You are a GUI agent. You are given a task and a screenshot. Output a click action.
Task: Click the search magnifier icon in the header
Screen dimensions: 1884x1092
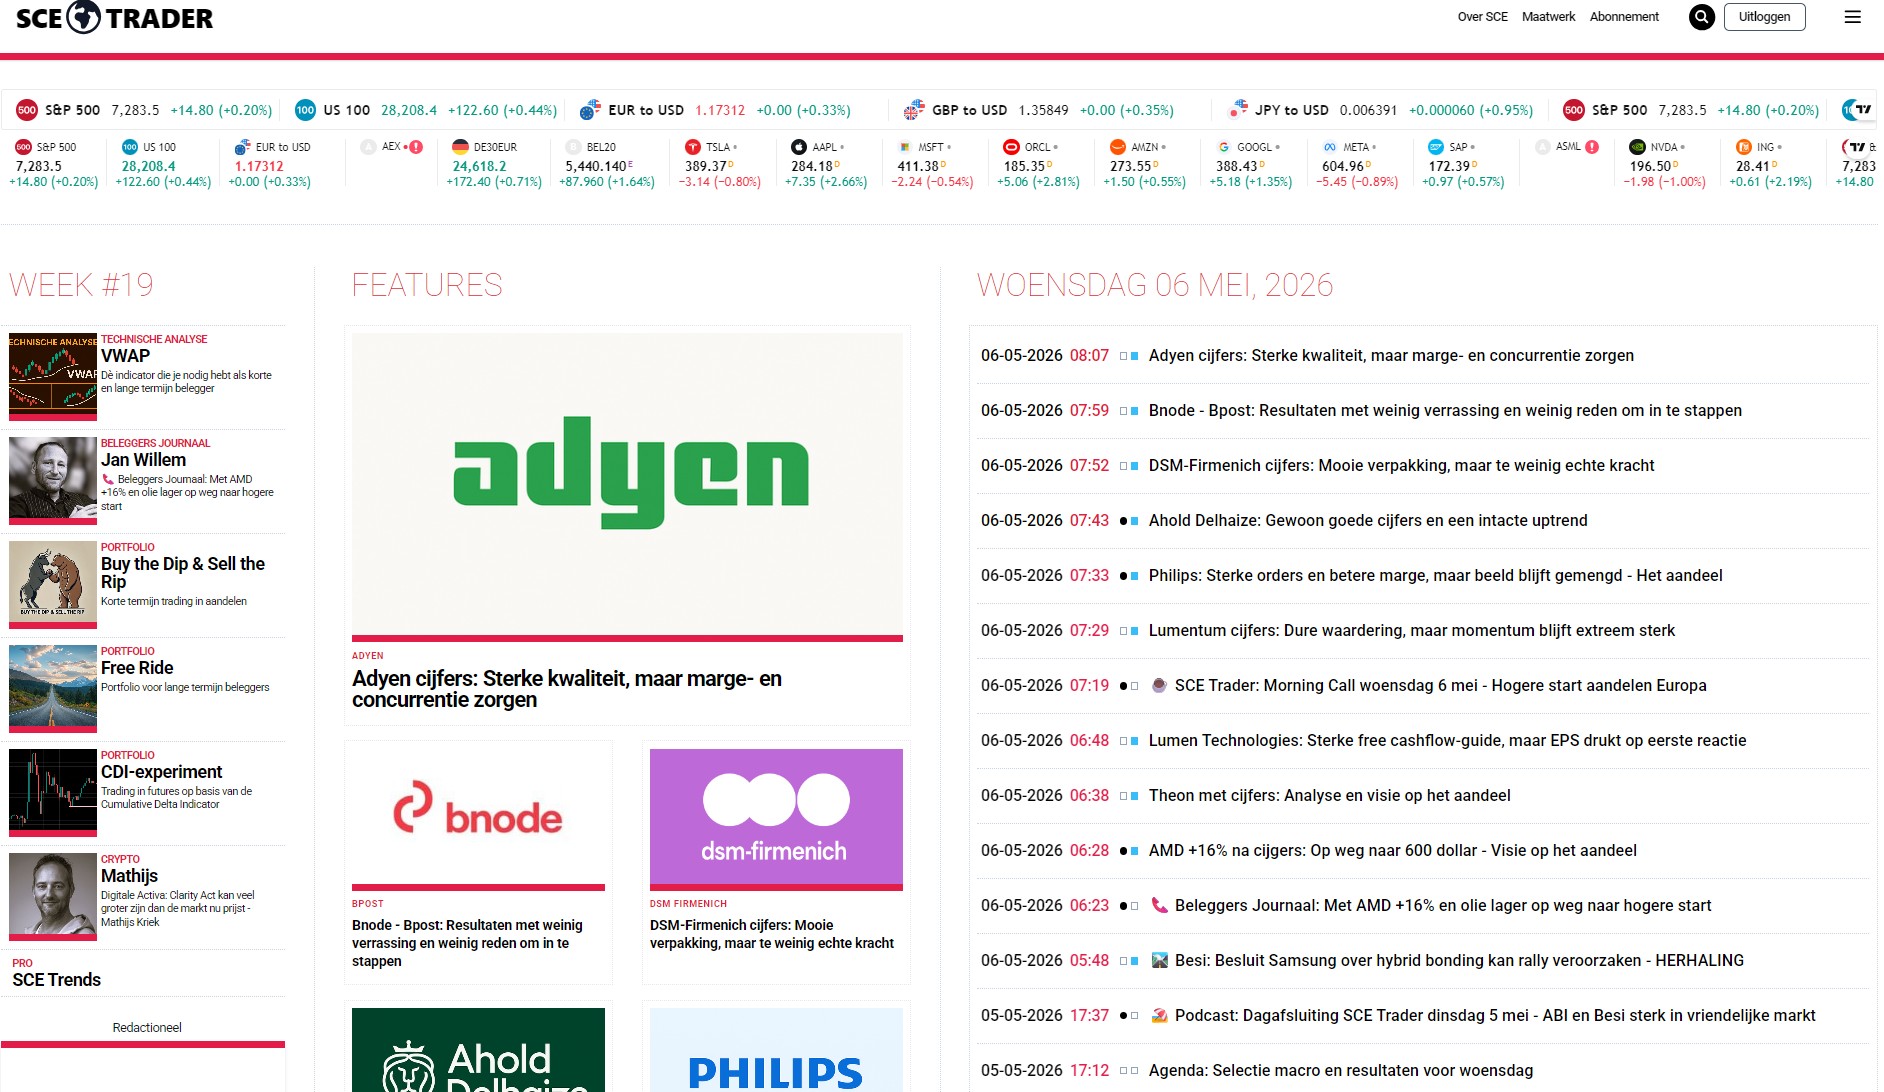1701,17
